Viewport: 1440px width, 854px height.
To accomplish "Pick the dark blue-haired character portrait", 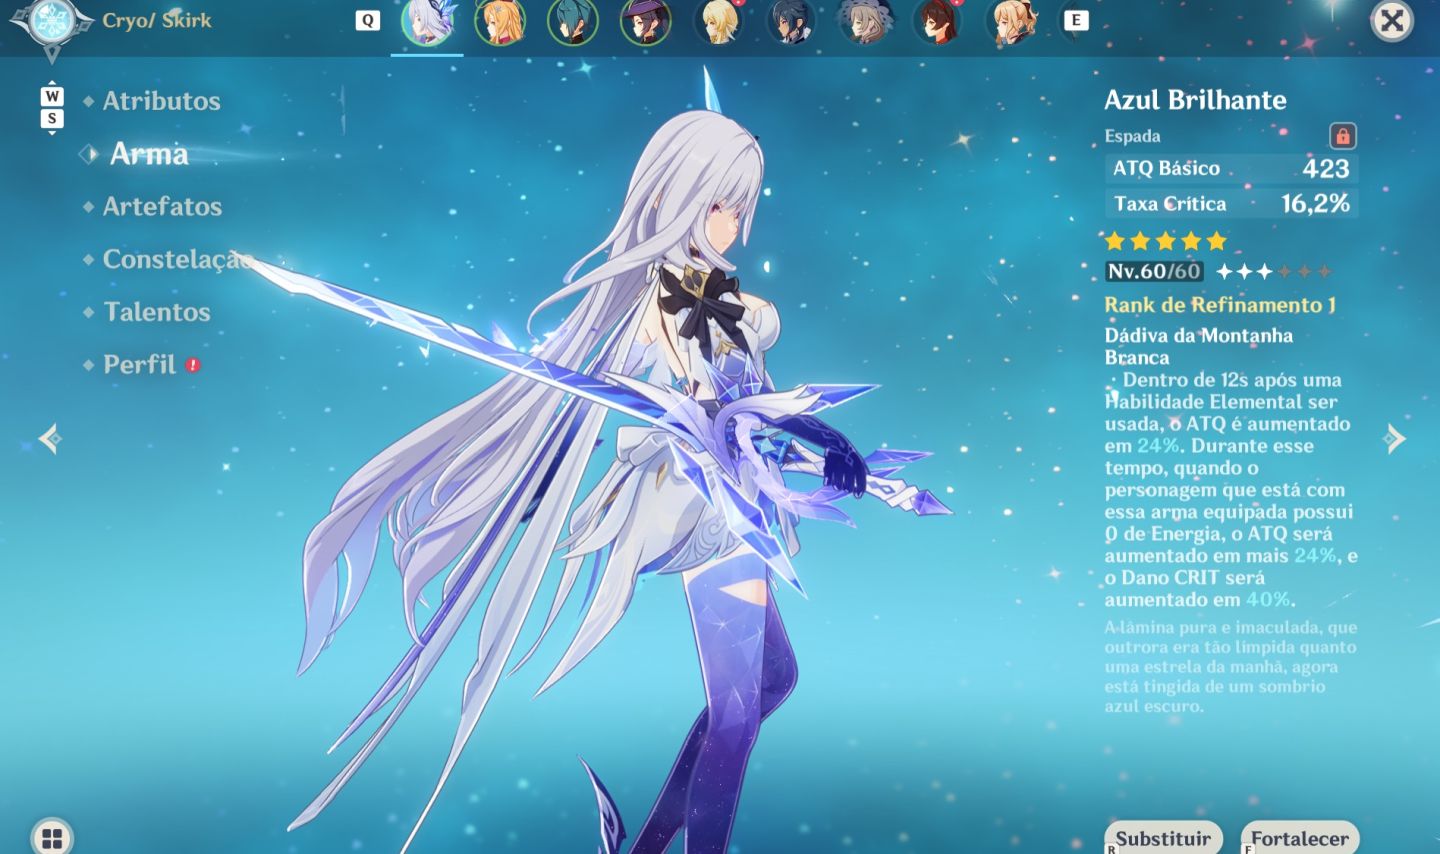I will [792, 21].
